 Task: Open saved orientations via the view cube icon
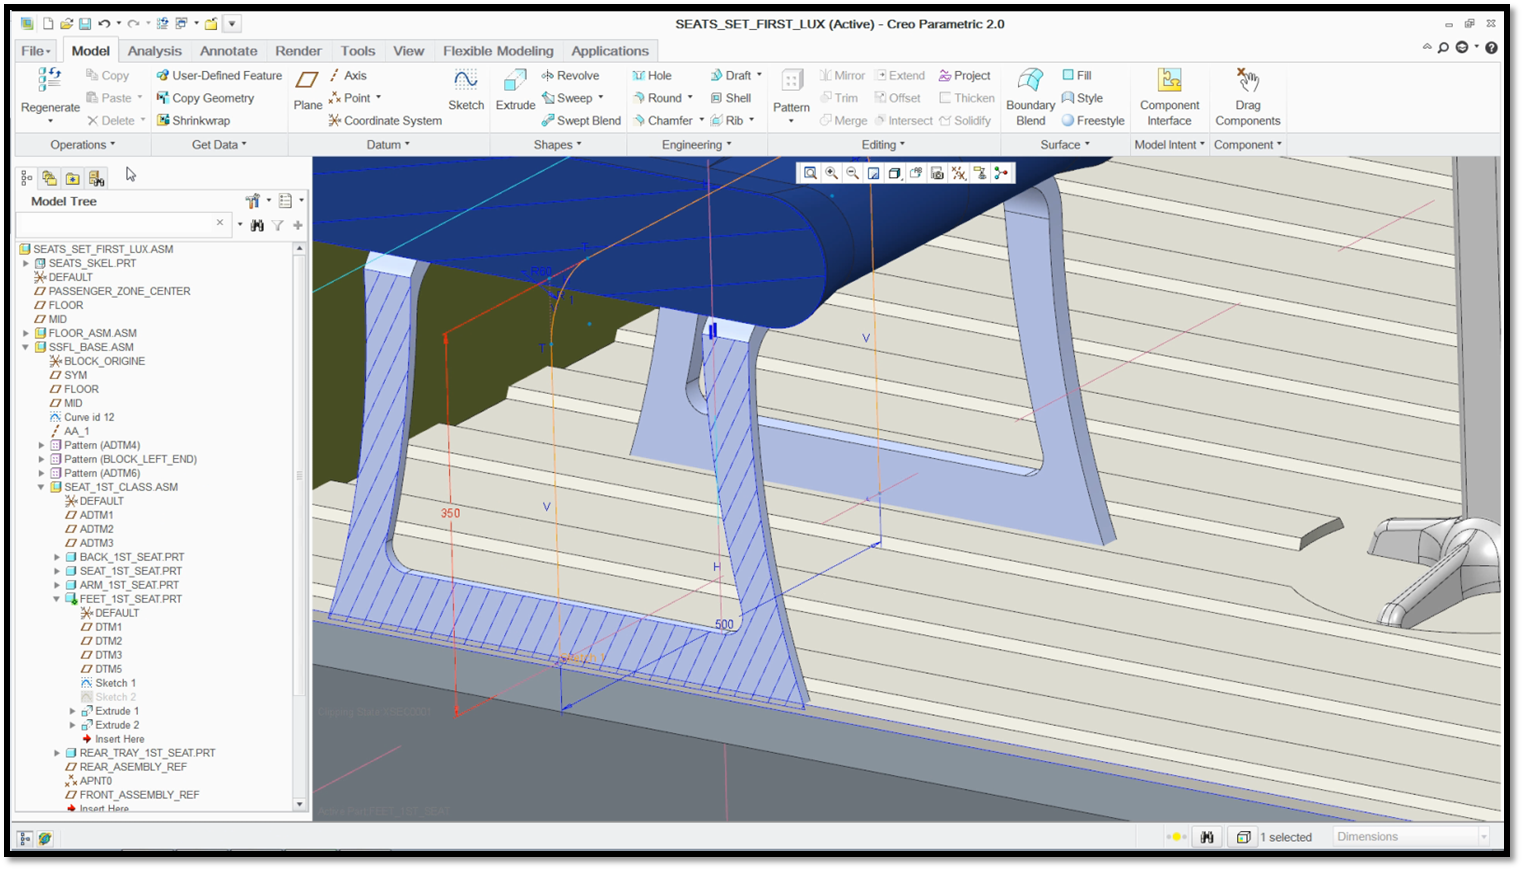point(895,172)
